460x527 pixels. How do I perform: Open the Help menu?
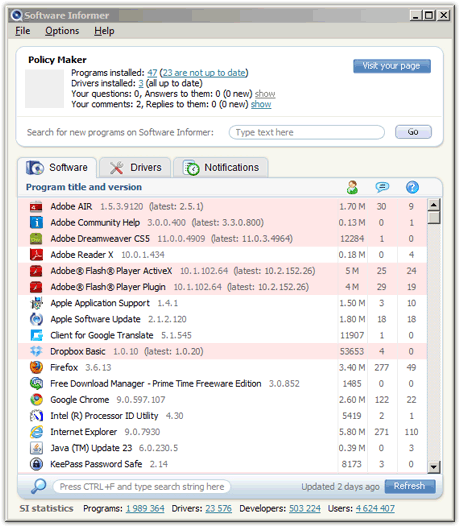[104, 31]
